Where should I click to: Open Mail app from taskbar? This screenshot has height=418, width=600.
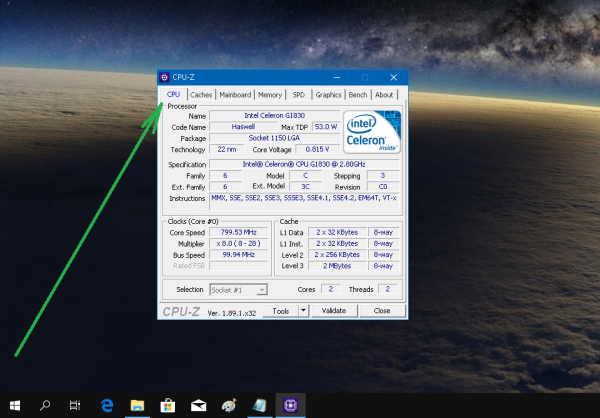click(198, 405)
